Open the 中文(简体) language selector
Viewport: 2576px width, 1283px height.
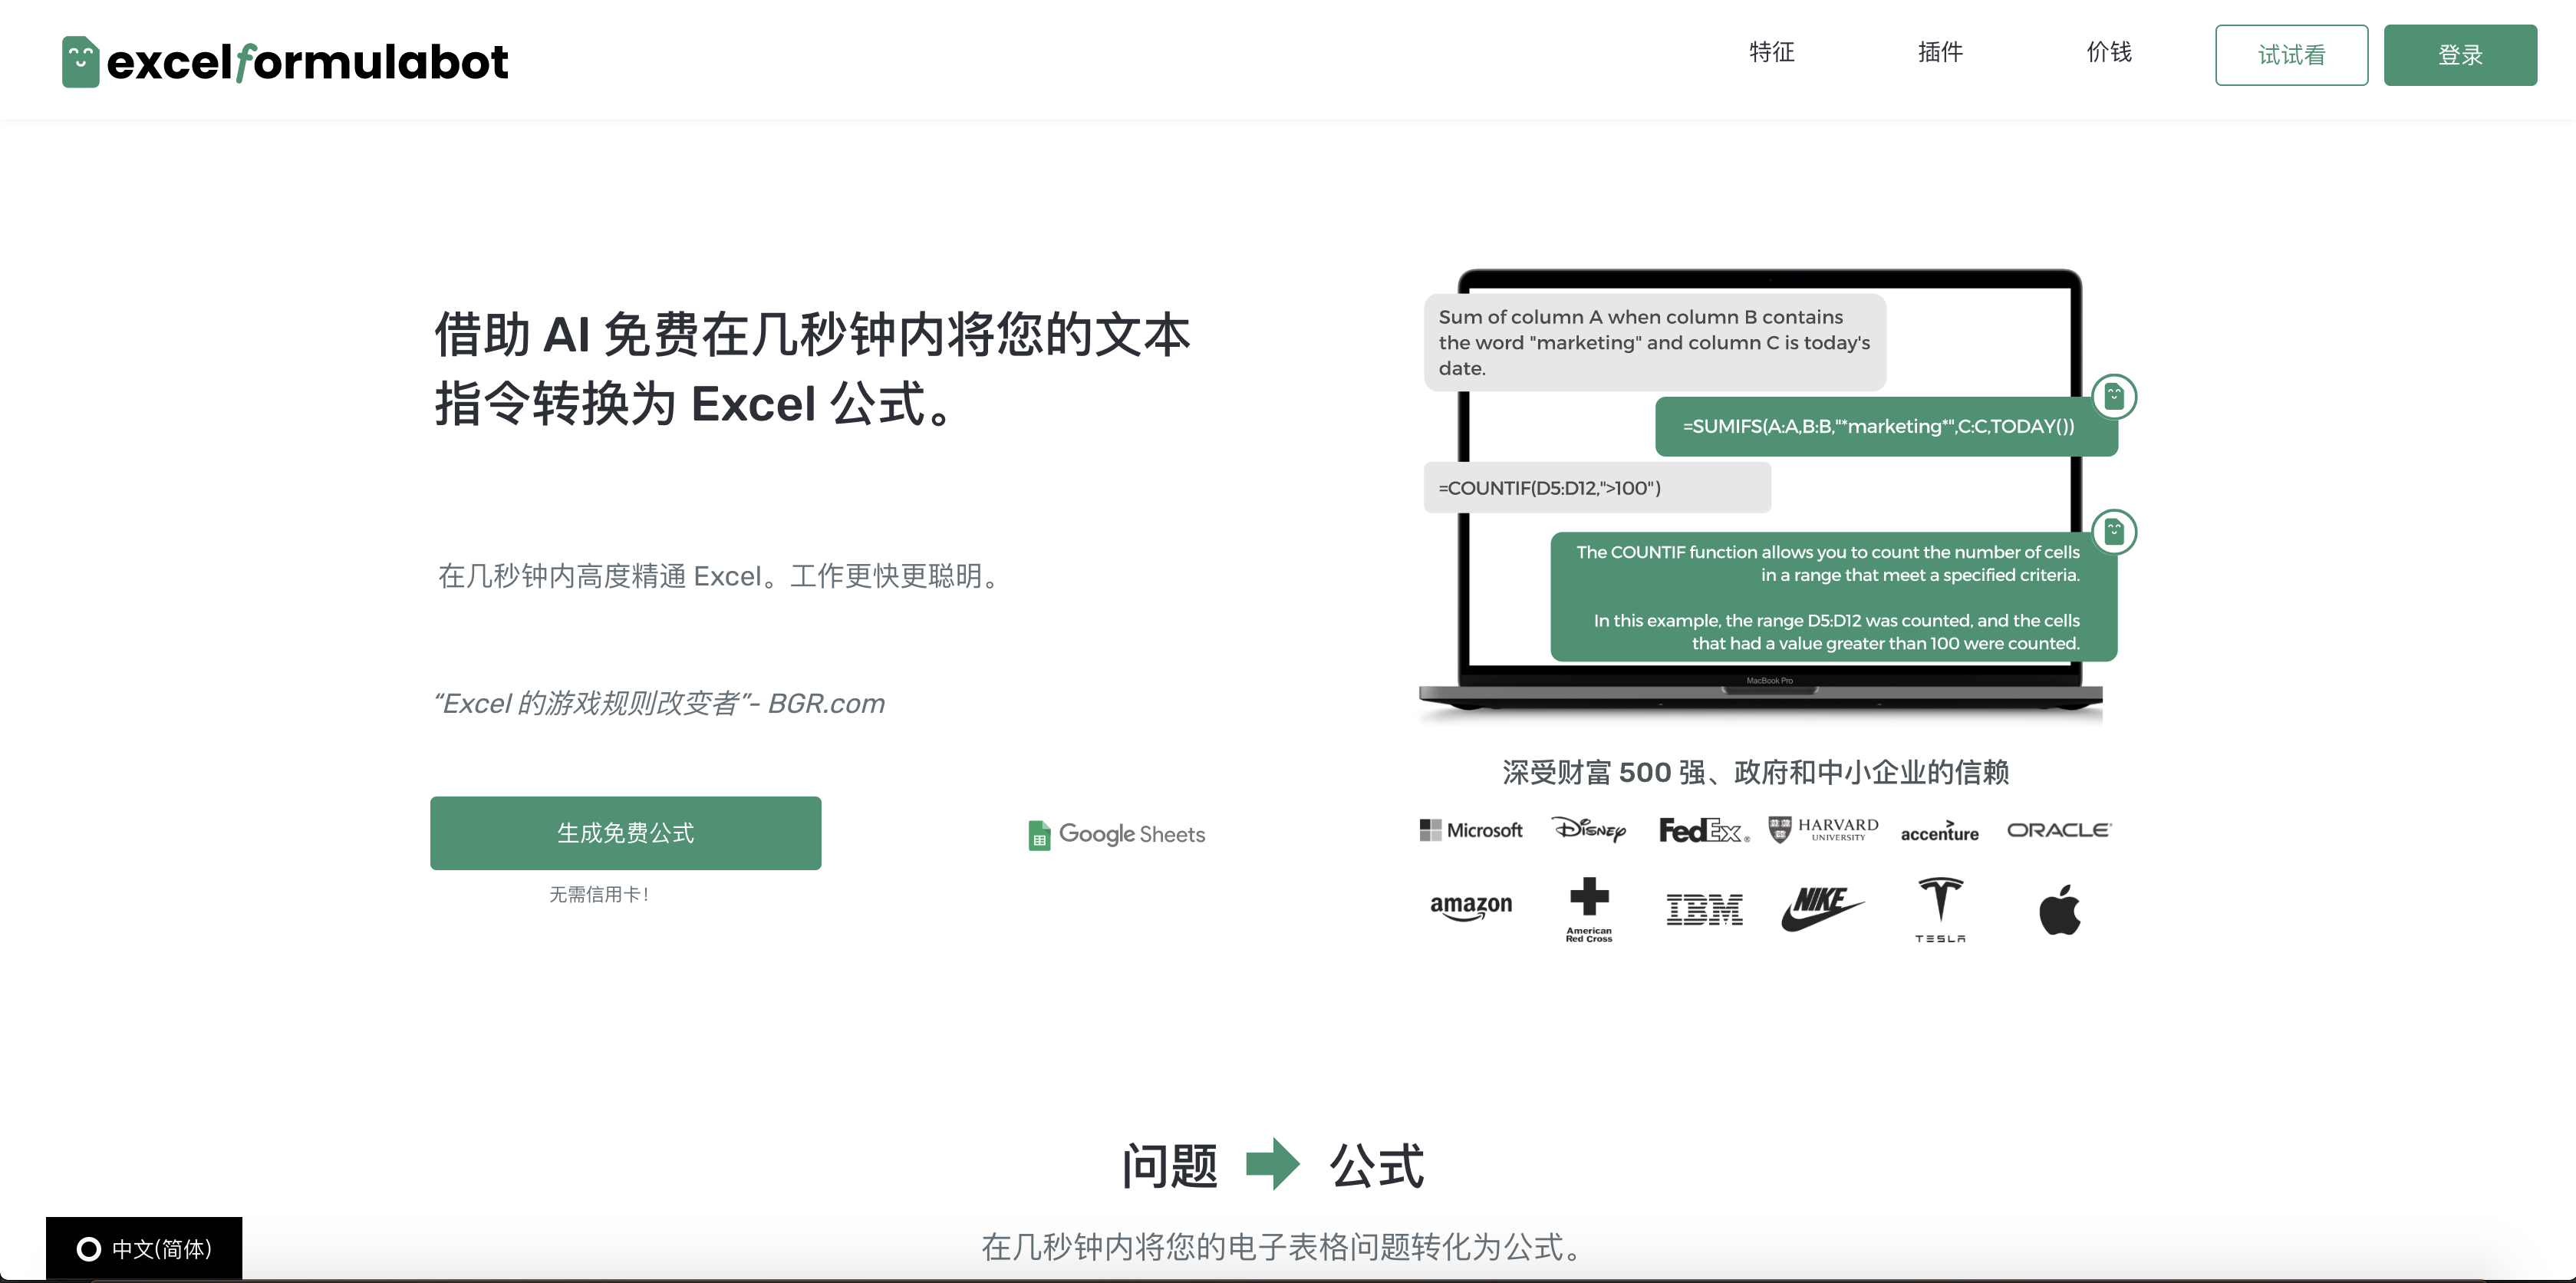pos(145,1248)
